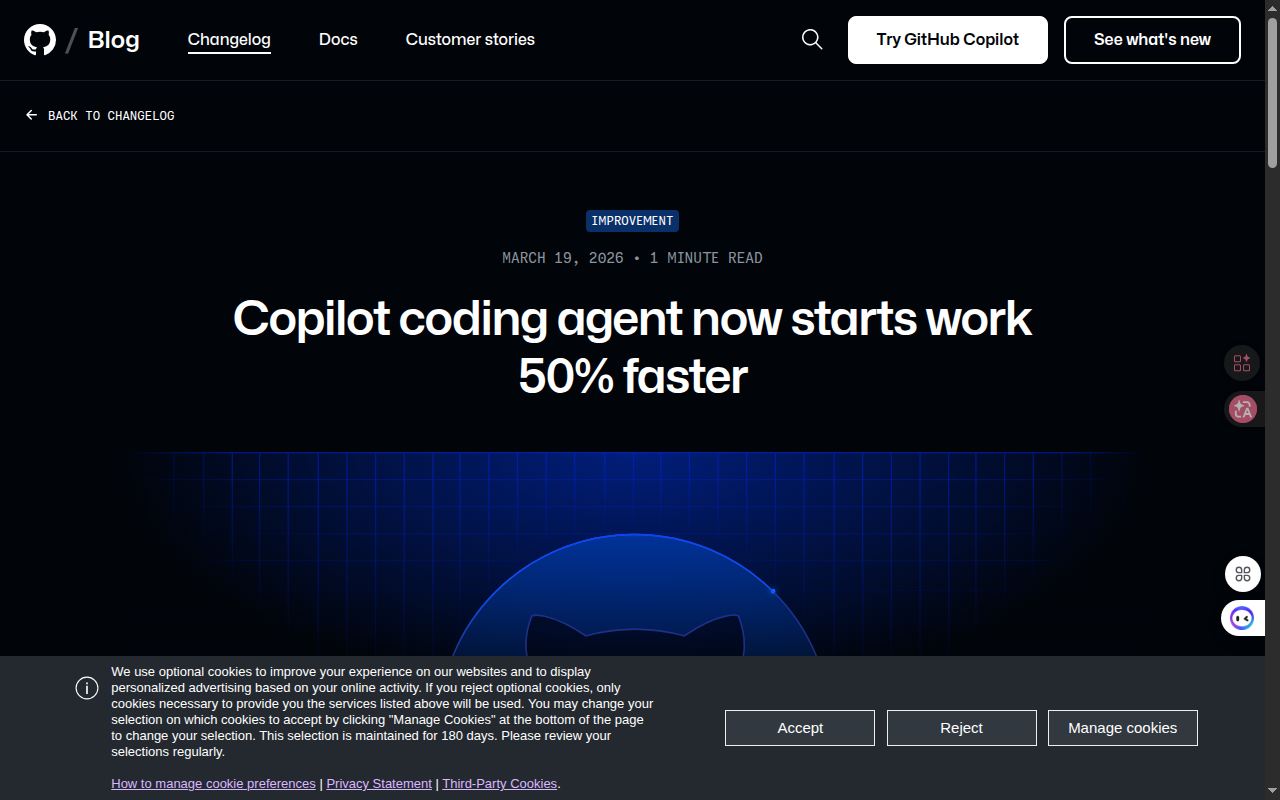The width and height of the screenshot is (1280, 800).
Task: Click the See what's new button
Action: pos(1152,40)
